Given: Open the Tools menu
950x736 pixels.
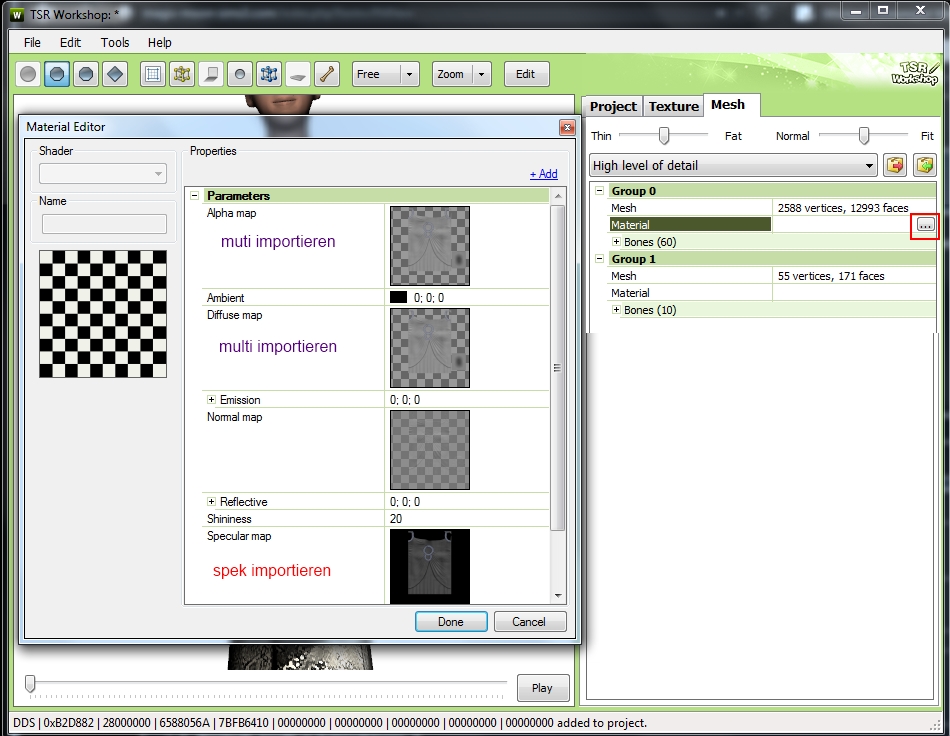Looking at the screenshot, I should point(115,43).
